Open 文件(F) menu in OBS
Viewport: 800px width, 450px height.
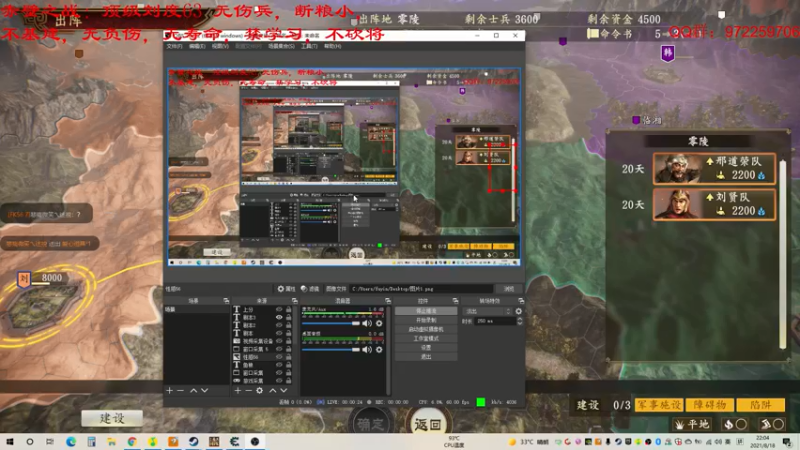[x=174, y=46]
